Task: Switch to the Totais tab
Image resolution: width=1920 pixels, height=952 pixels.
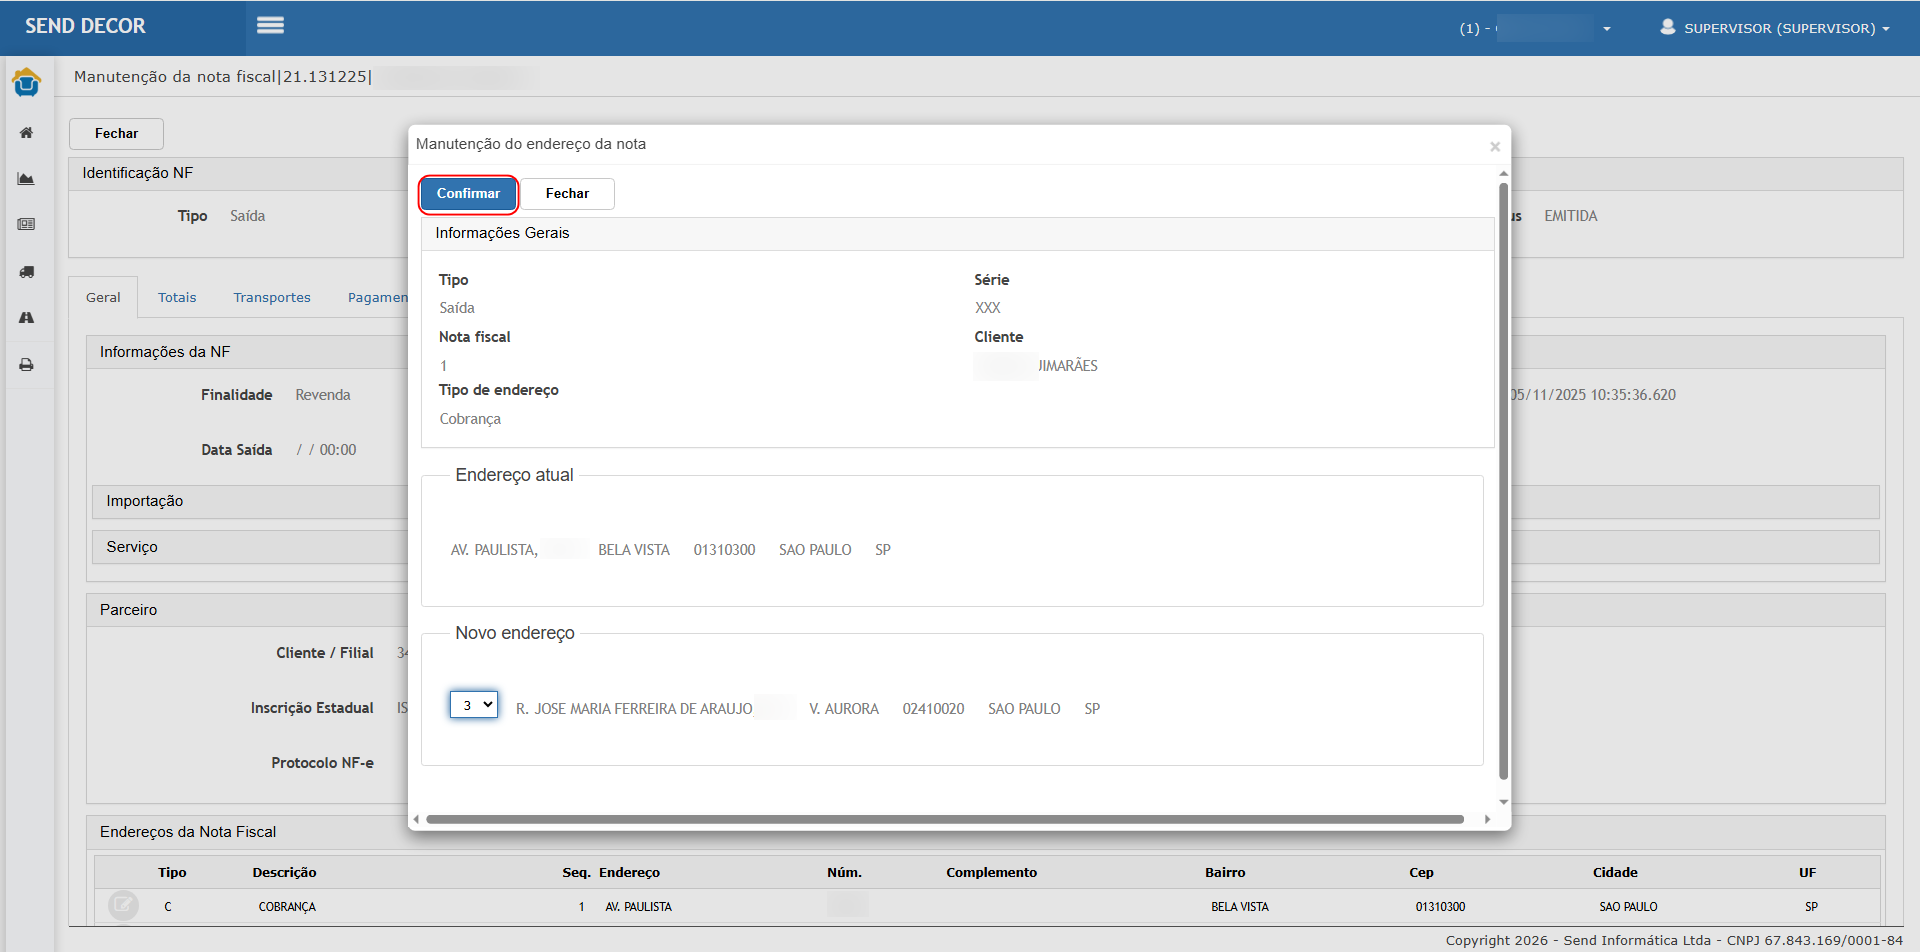Action: click(x=177, y=298)
